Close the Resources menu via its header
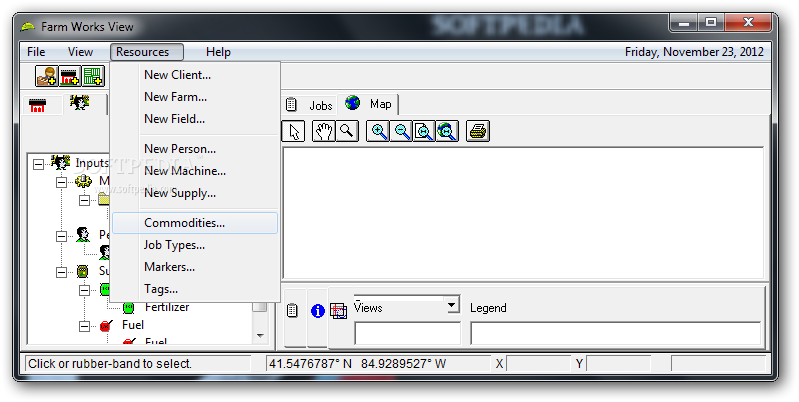The image size is (799, 402). point(147,52)
